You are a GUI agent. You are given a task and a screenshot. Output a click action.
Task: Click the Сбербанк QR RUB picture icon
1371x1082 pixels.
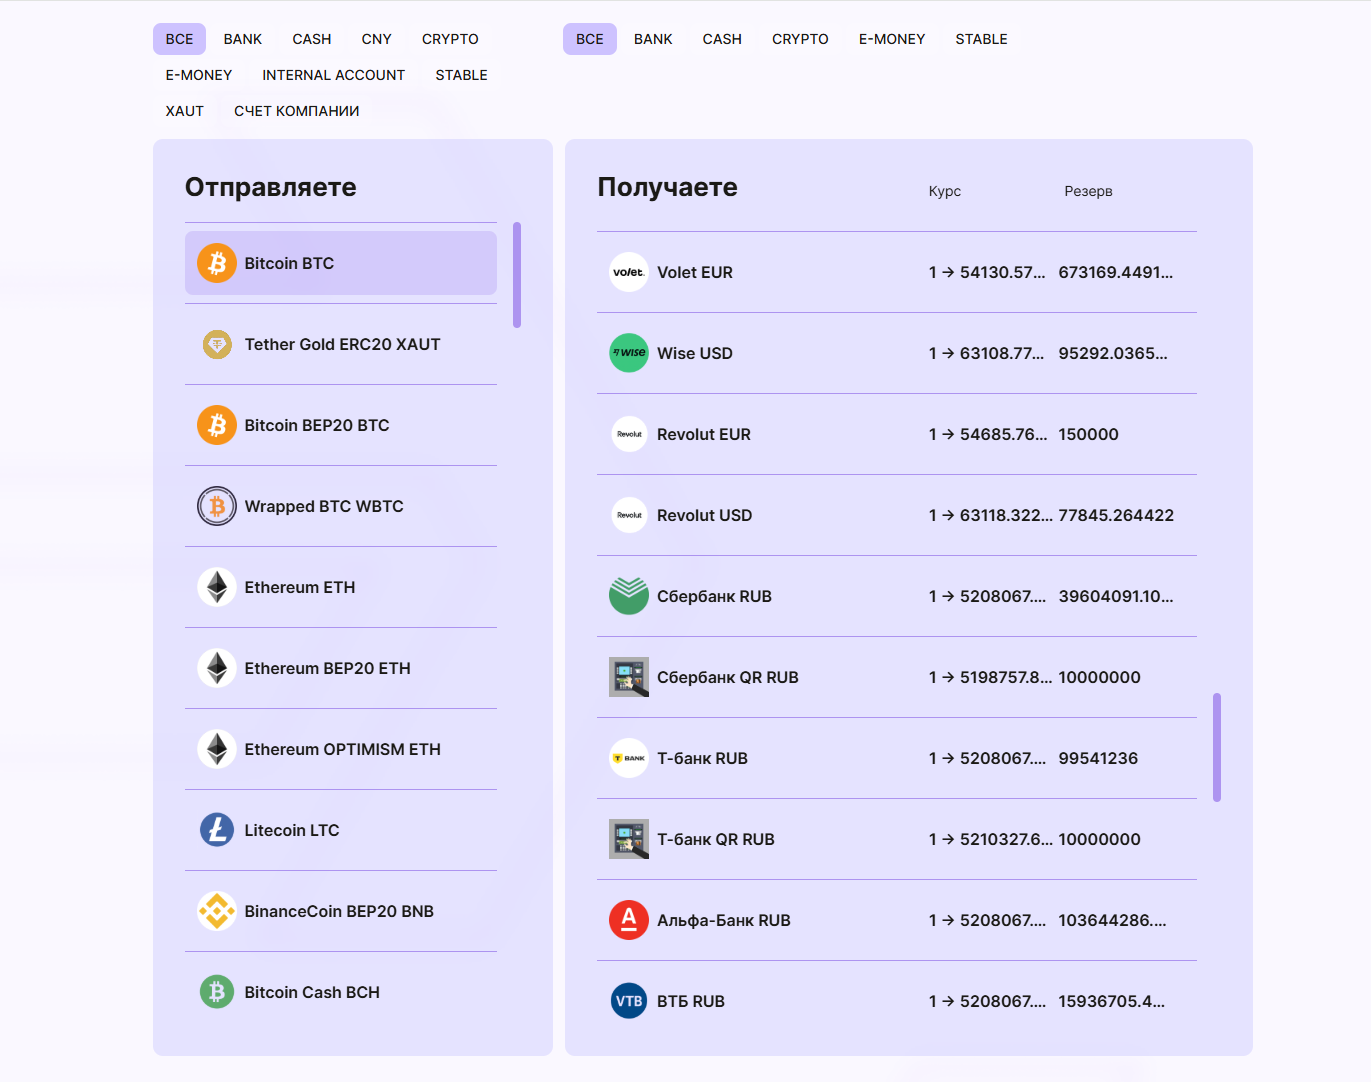(x=629, y=677)
